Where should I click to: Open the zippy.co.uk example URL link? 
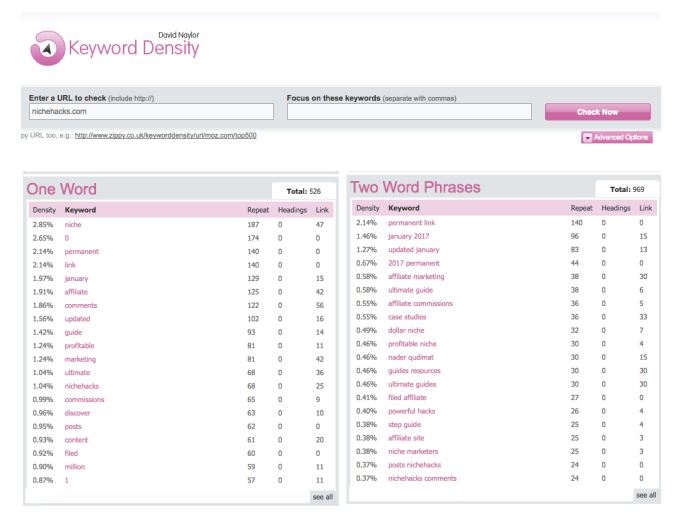point(166,135)
